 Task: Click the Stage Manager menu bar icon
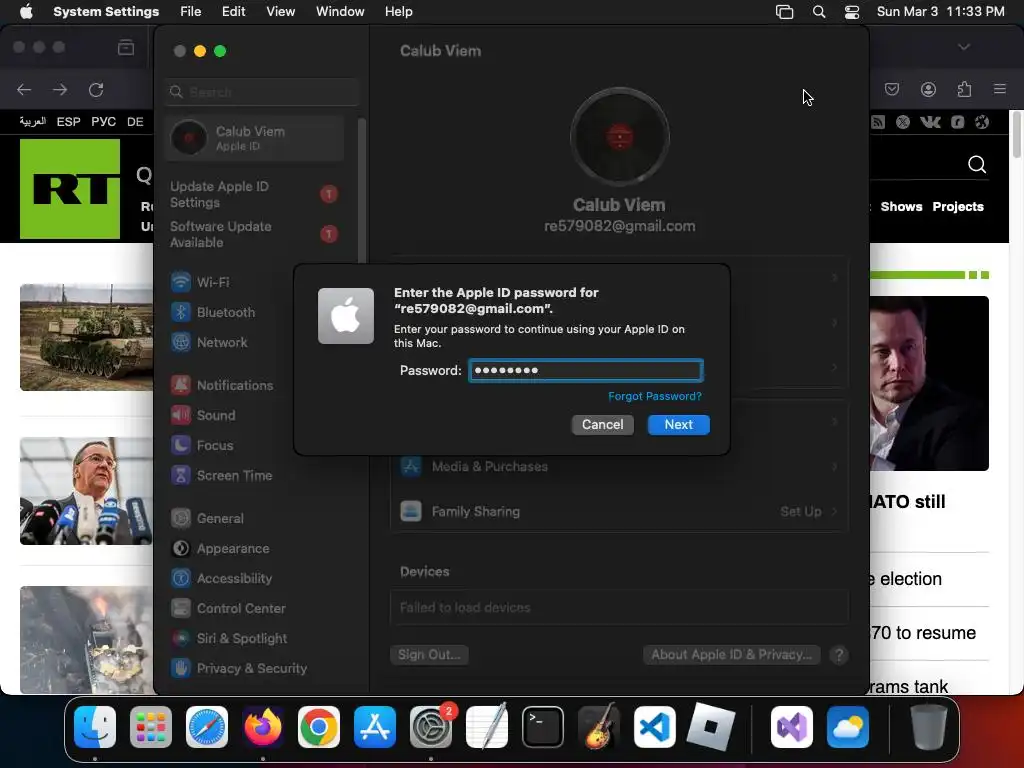pos(784,12)
